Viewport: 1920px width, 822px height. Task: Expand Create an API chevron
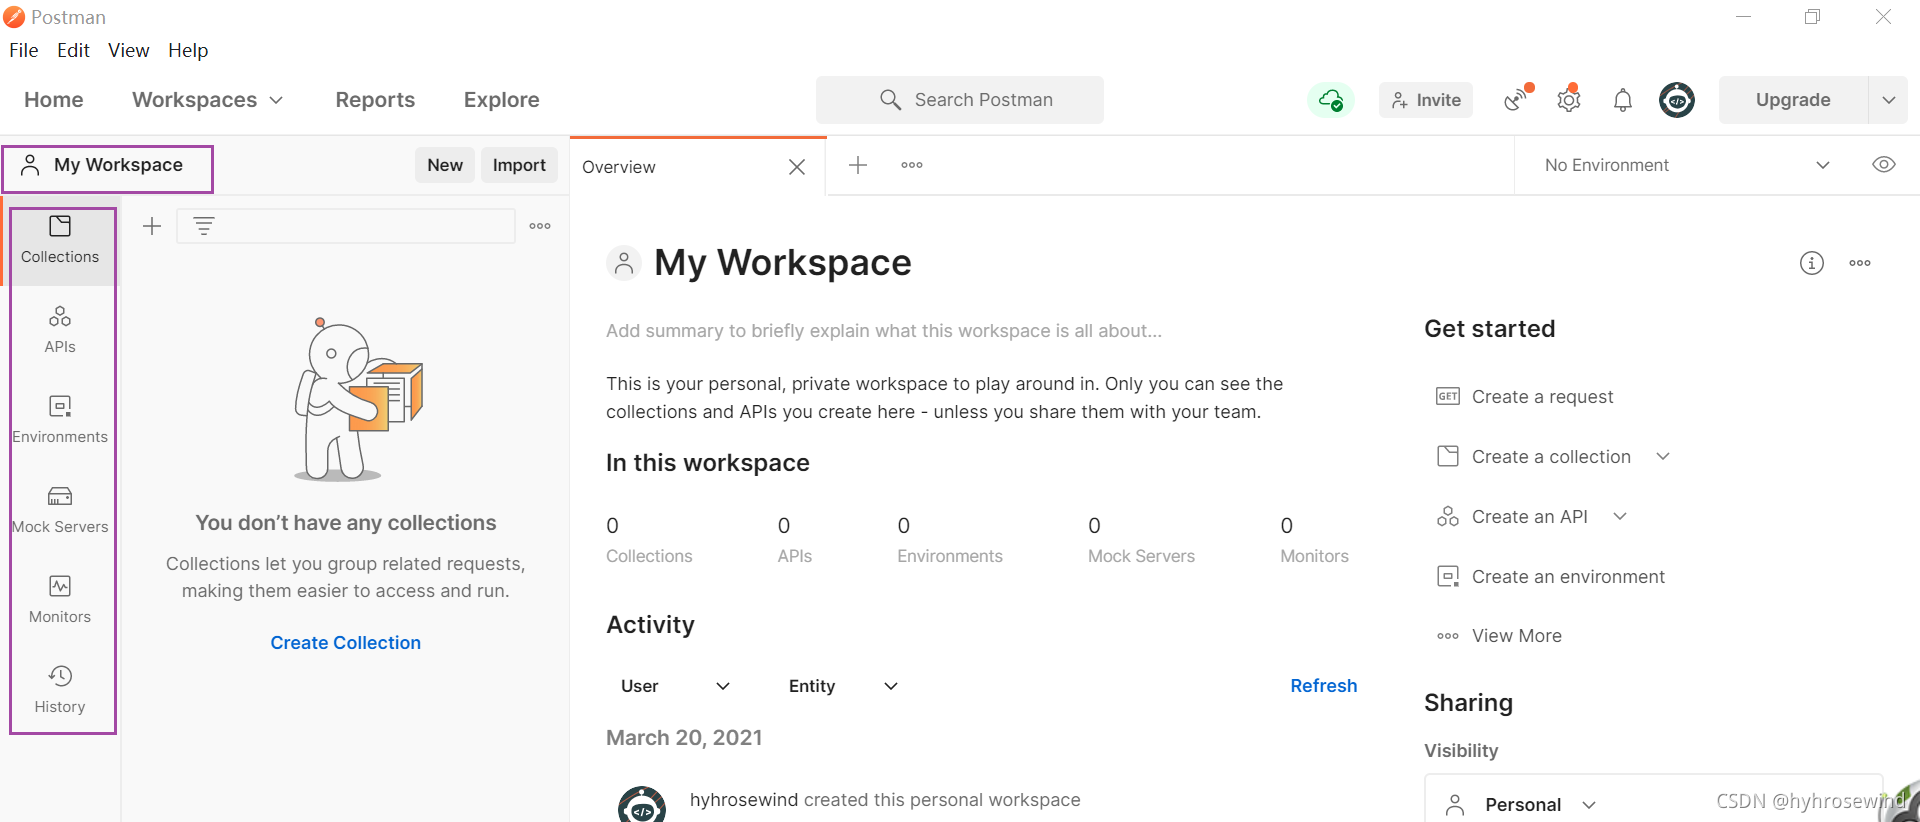click(x=1621, y=517)
